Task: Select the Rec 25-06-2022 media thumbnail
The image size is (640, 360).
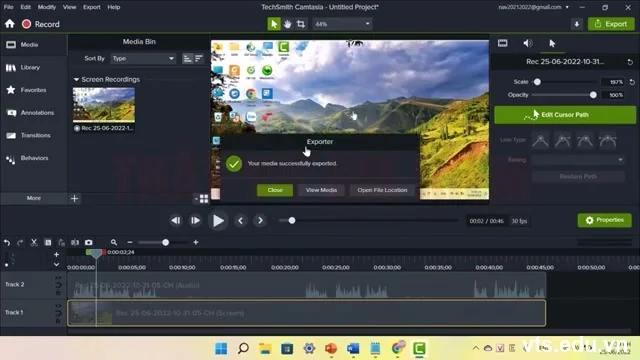Action: coord(104,104)
